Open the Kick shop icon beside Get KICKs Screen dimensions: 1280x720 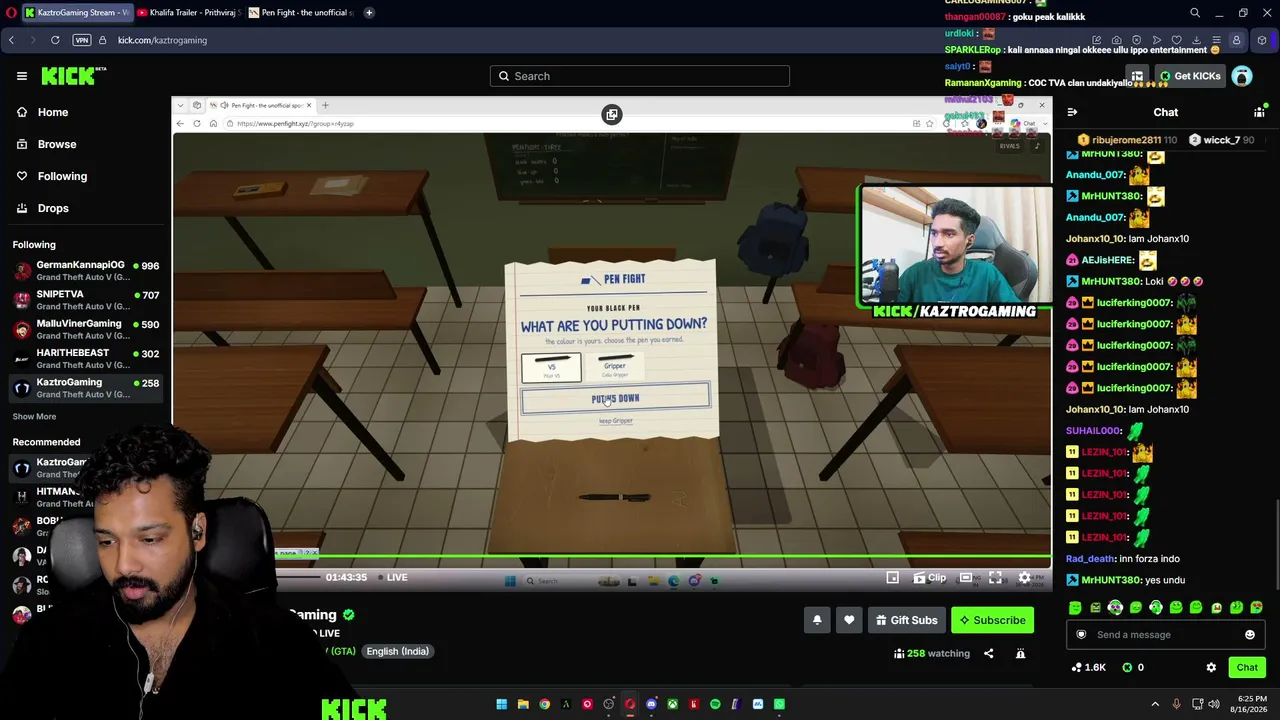(x=1137, y=76)
